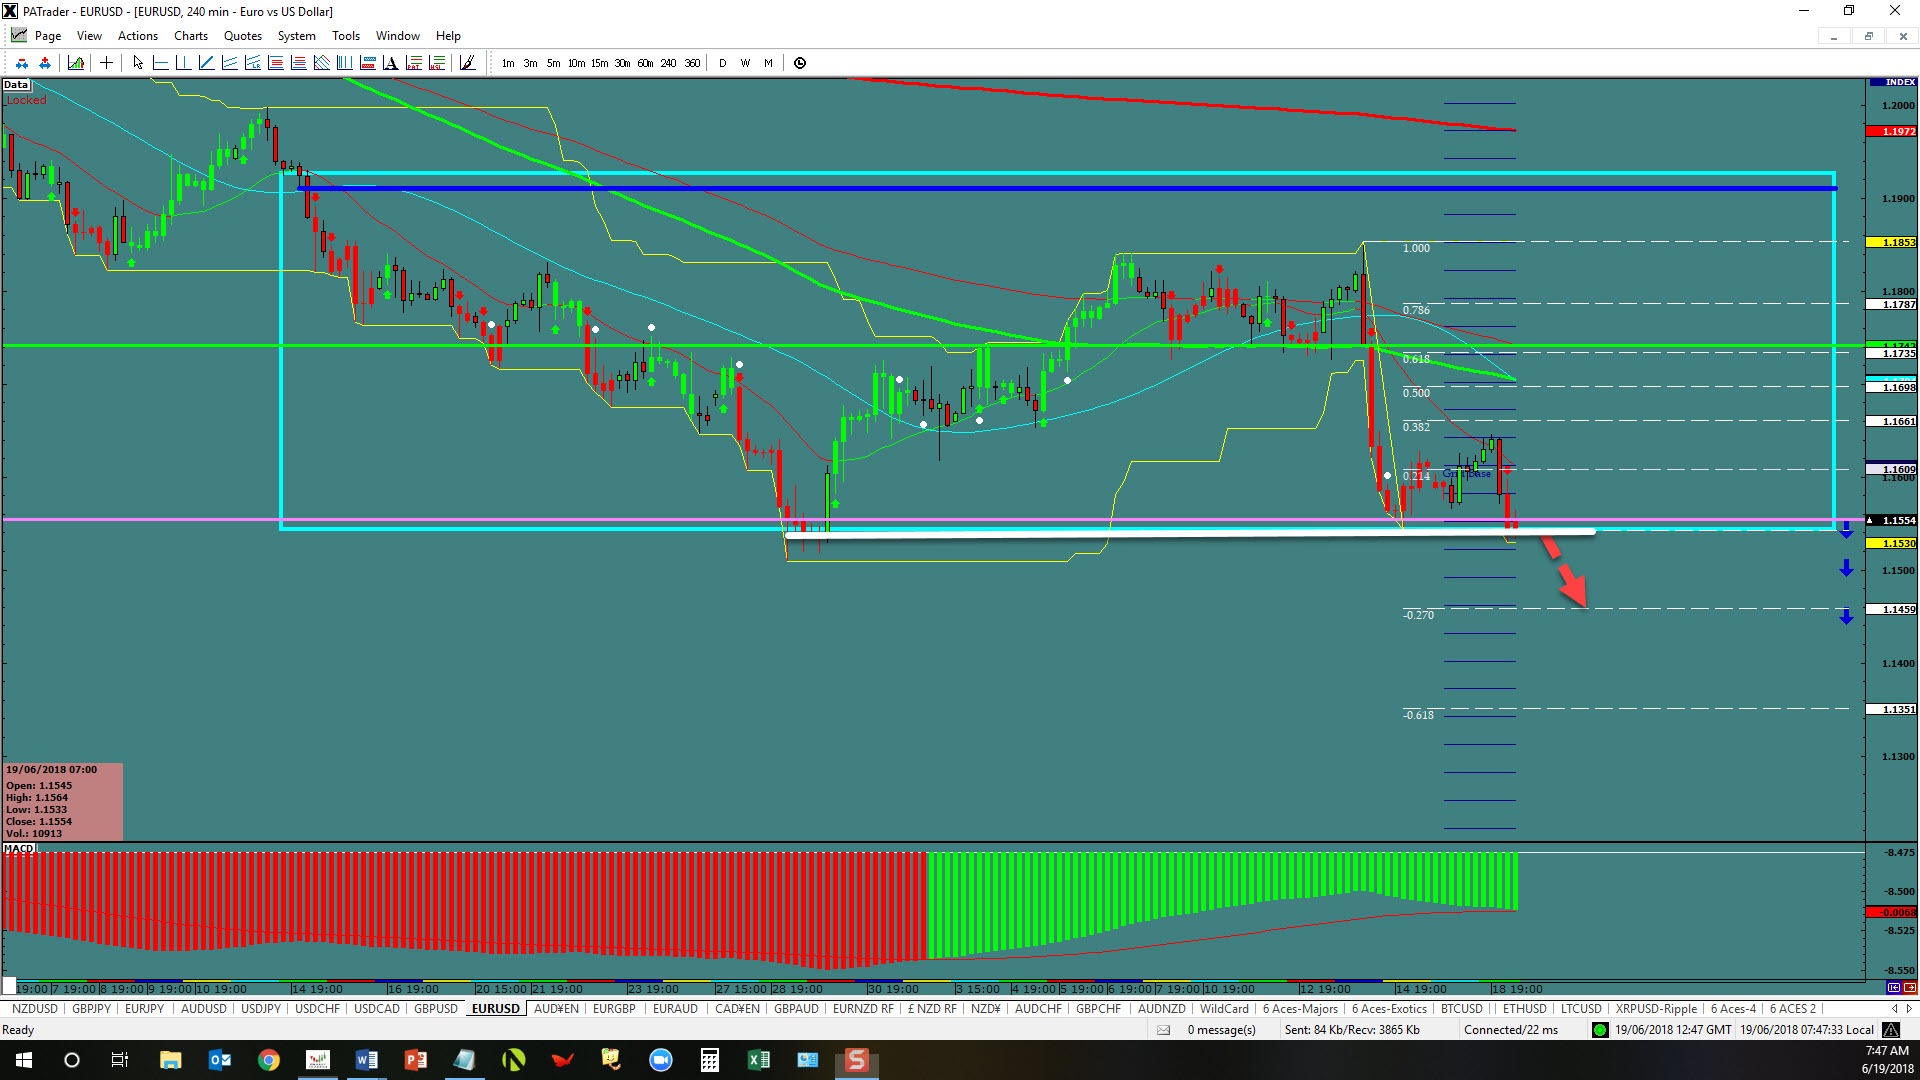The height and width of the screenshot is (1080, 1920).
Task: Open Calculator from the taskbar
Action: click(x=709, y=1060)
